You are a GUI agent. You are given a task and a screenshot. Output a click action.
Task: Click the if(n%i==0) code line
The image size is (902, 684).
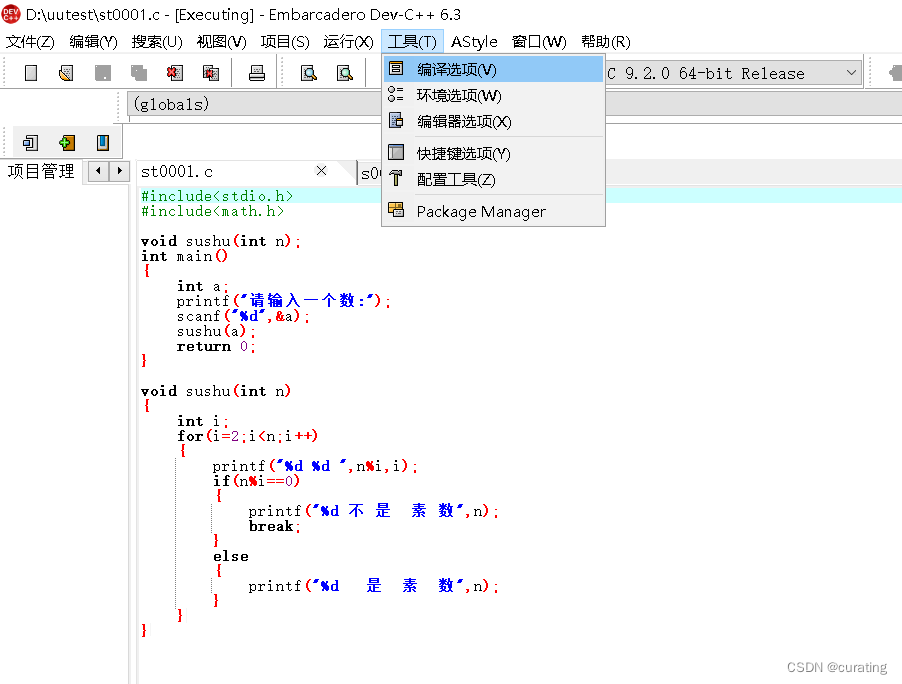pos(256,480)
